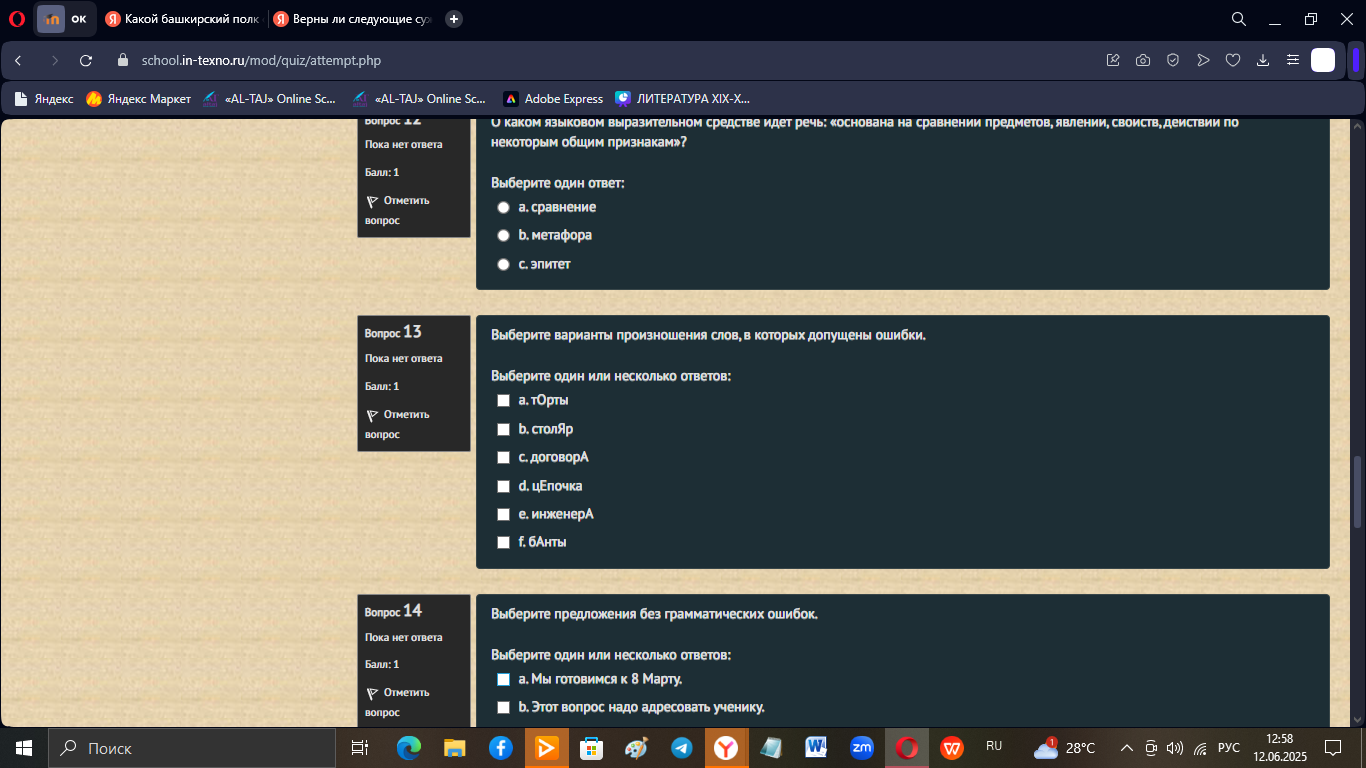Open WPS Office from the taskbar
The image size is (1366, 768).
(952, 748)
